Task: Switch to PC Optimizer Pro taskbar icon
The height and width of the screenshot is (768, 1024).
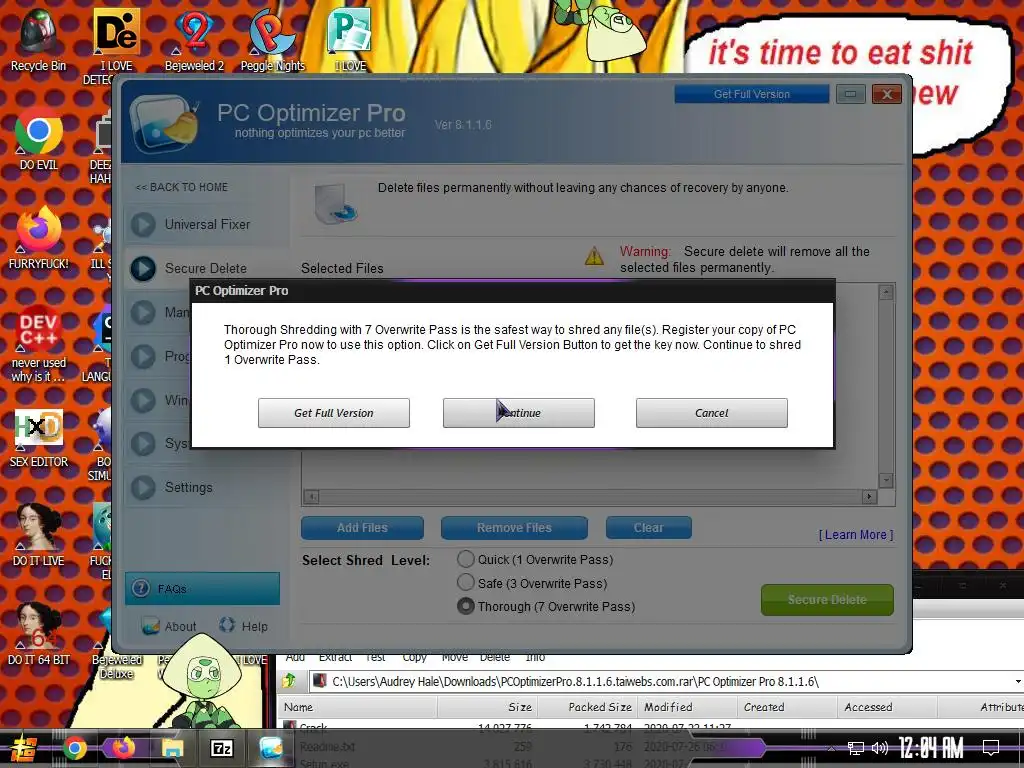Action: (271, 748)
